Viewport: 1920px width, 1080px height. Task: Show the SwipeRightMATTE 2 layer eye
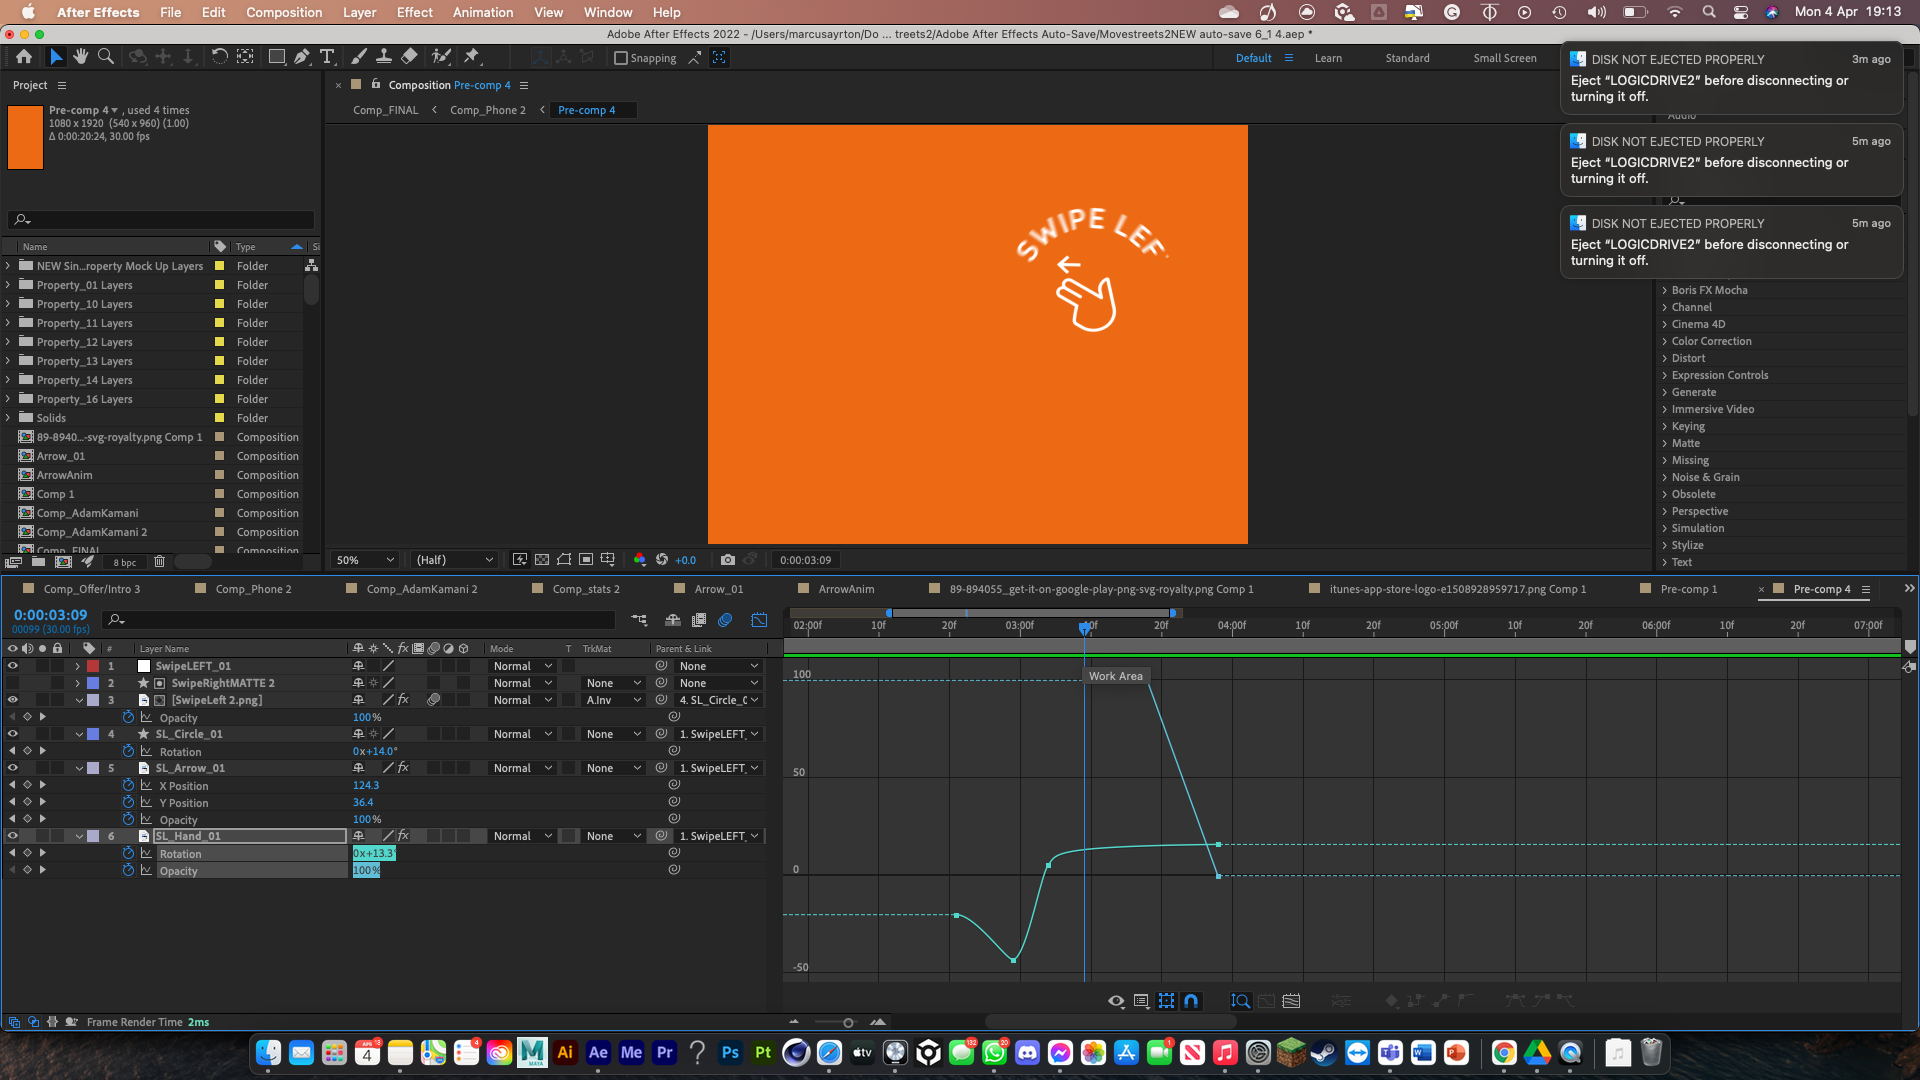(x=13, y=683)
